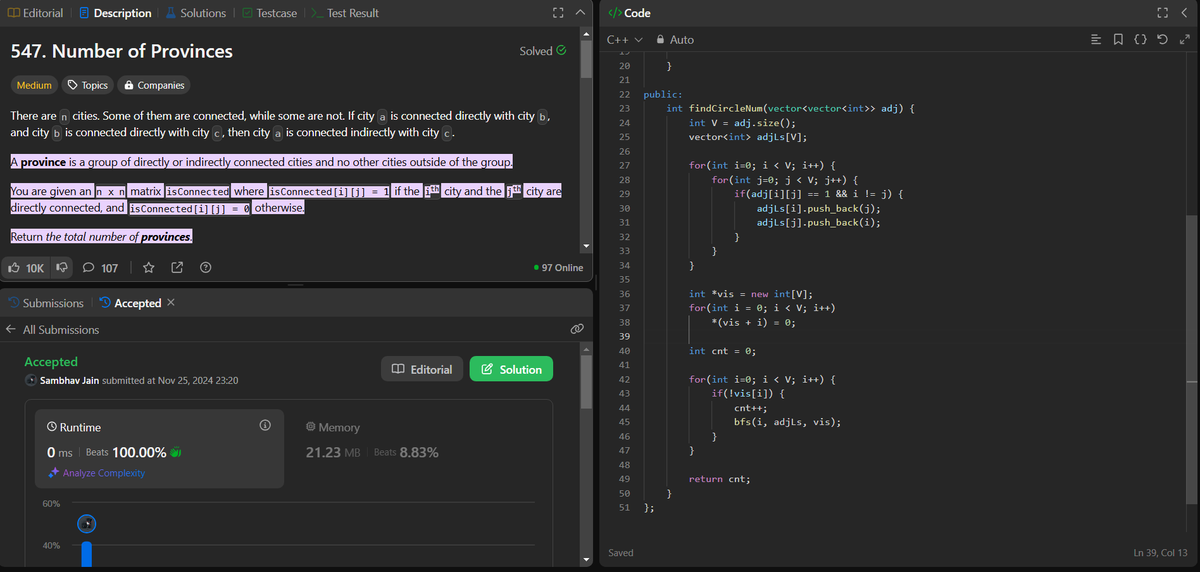1200x572 pixels.
Task: Like the problem with thumbs-up 10K
Action: 27,268
